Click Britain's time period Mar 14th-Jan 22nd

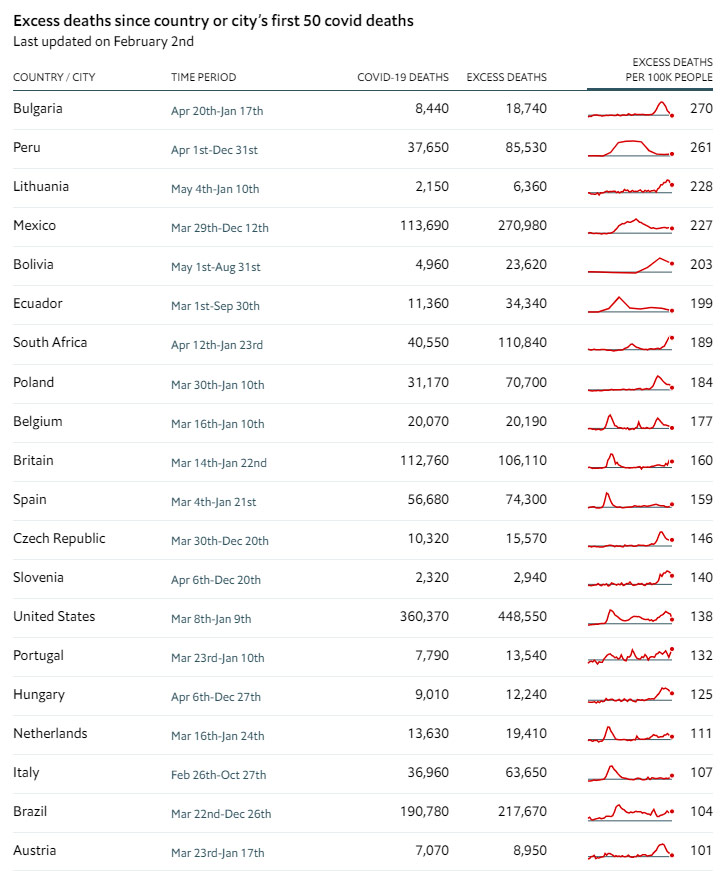click(219, 462)
